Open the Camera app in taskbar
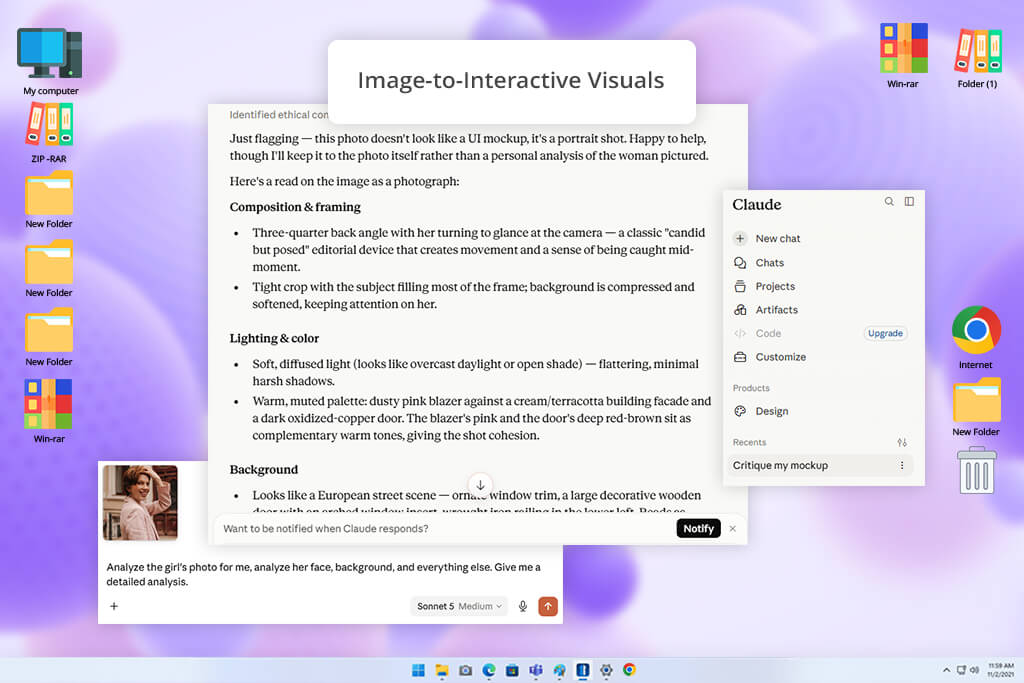 coord(465,670)
